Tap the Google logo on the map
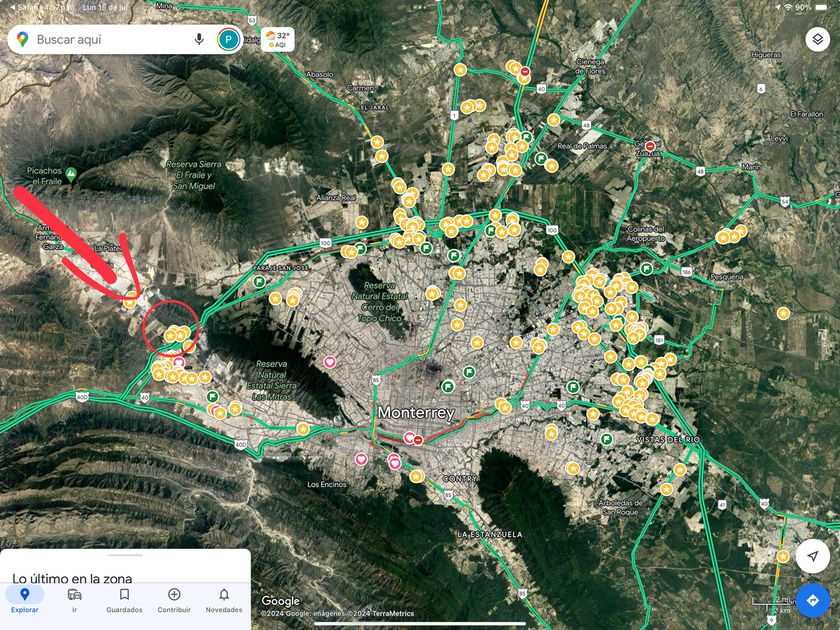Viewport: 840px width, 630px height. pyautogui.click(x=280, y=601)
